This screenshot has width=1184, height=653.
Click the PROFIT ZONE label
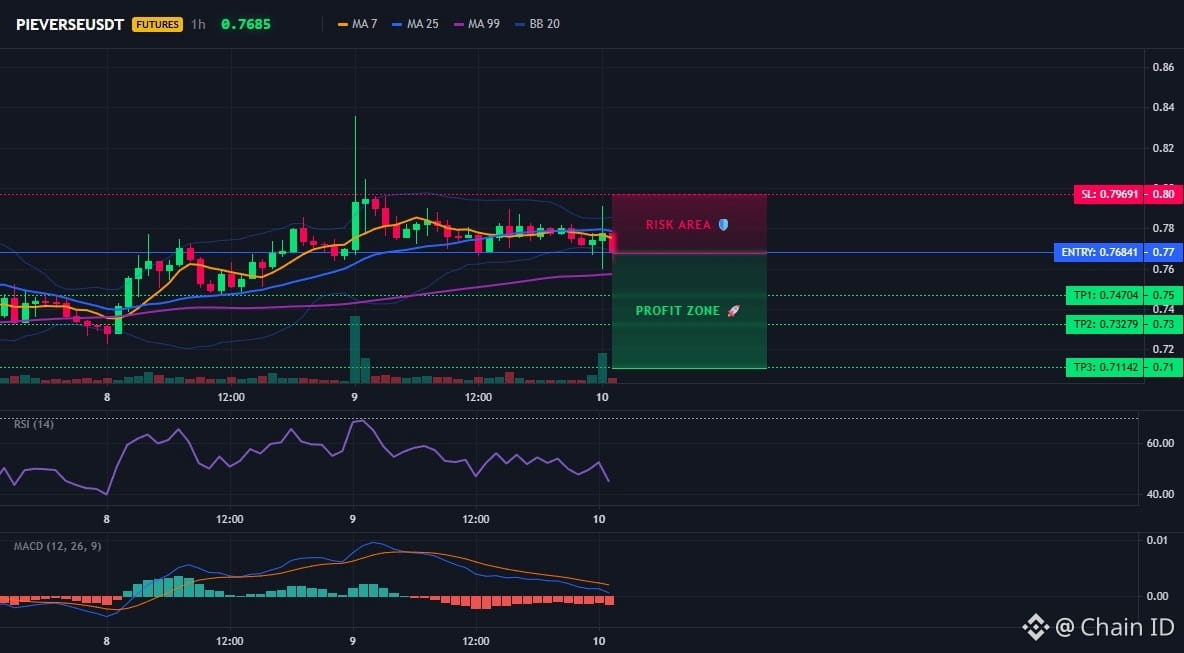pos(678,310)
